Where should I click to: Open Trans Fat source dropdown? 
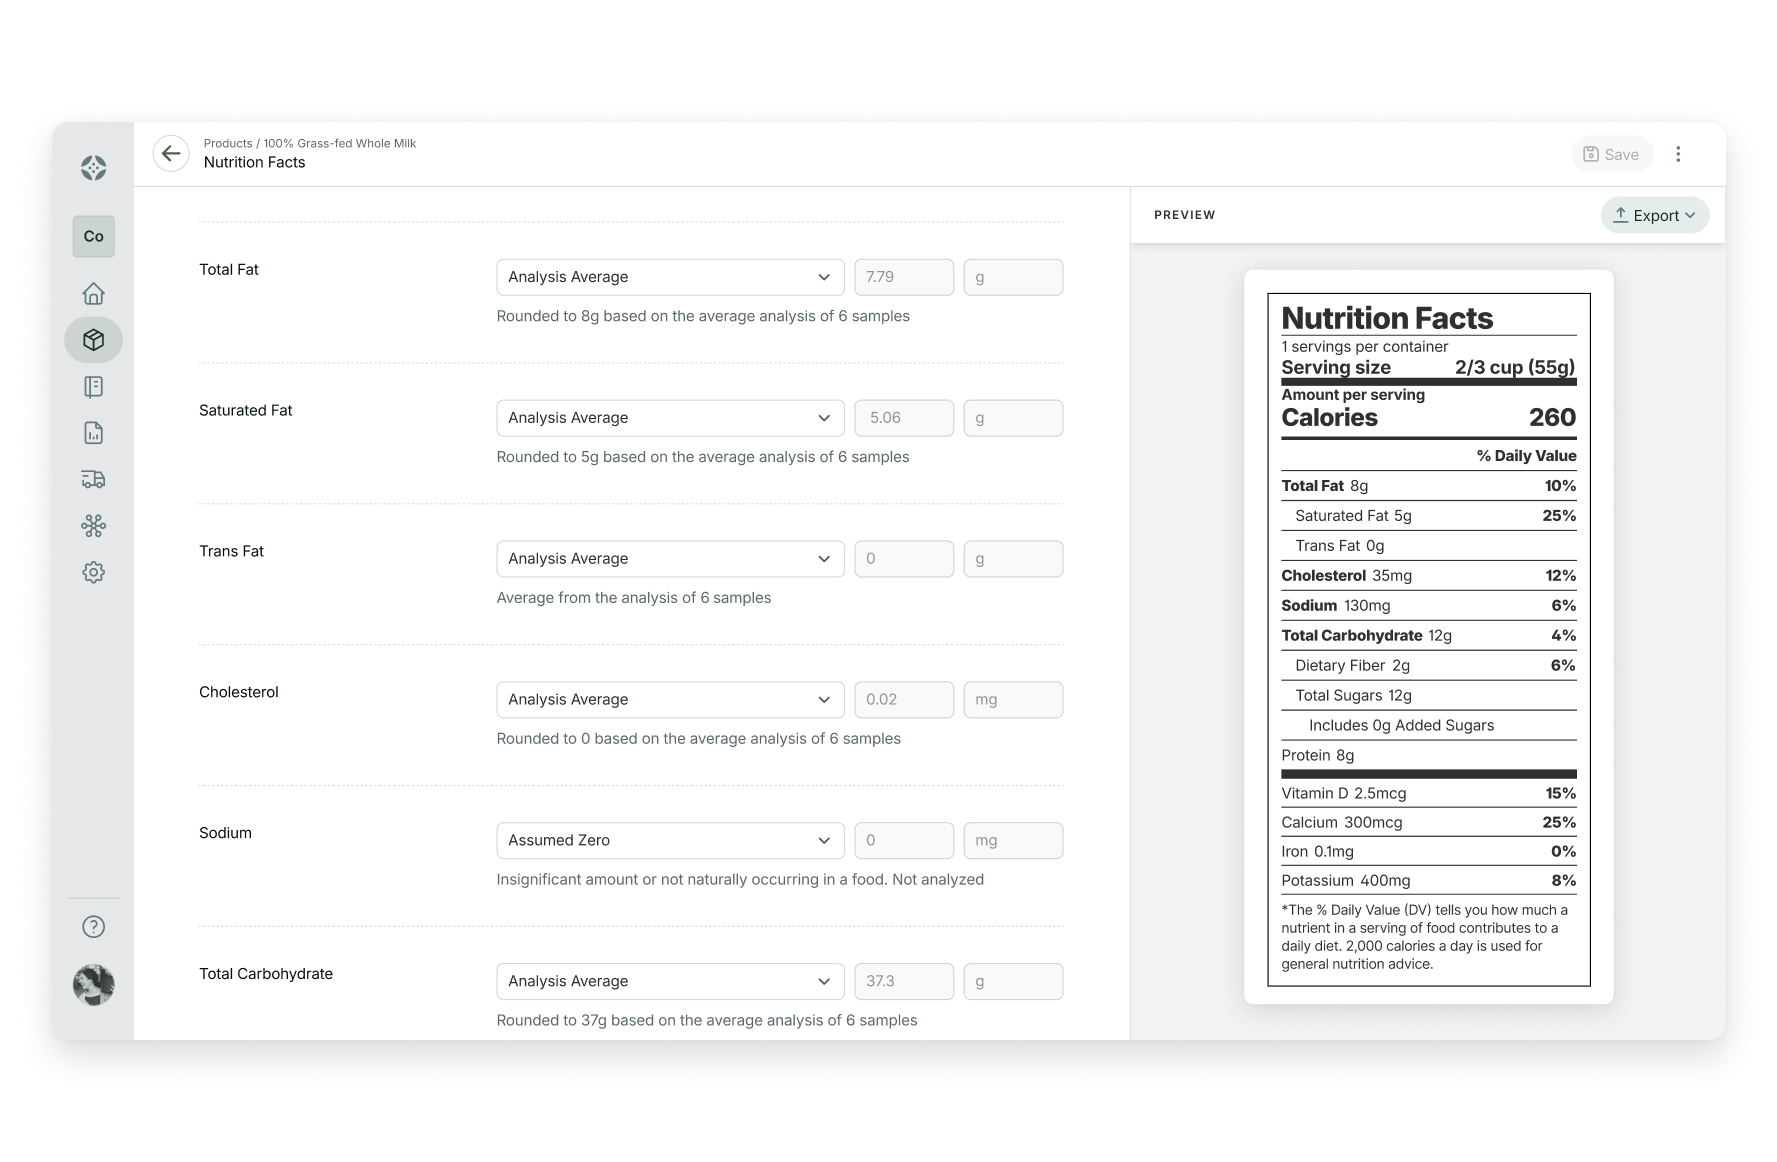[x=670, y=559]
